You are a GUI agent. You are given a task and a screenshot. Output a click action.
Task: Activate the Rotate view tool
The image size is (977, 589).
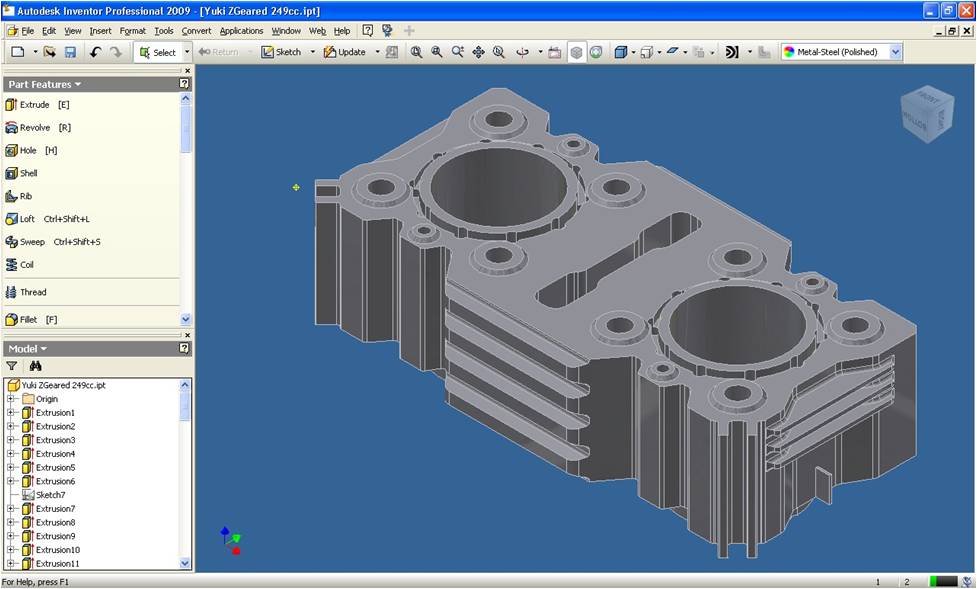coord(523,52)
